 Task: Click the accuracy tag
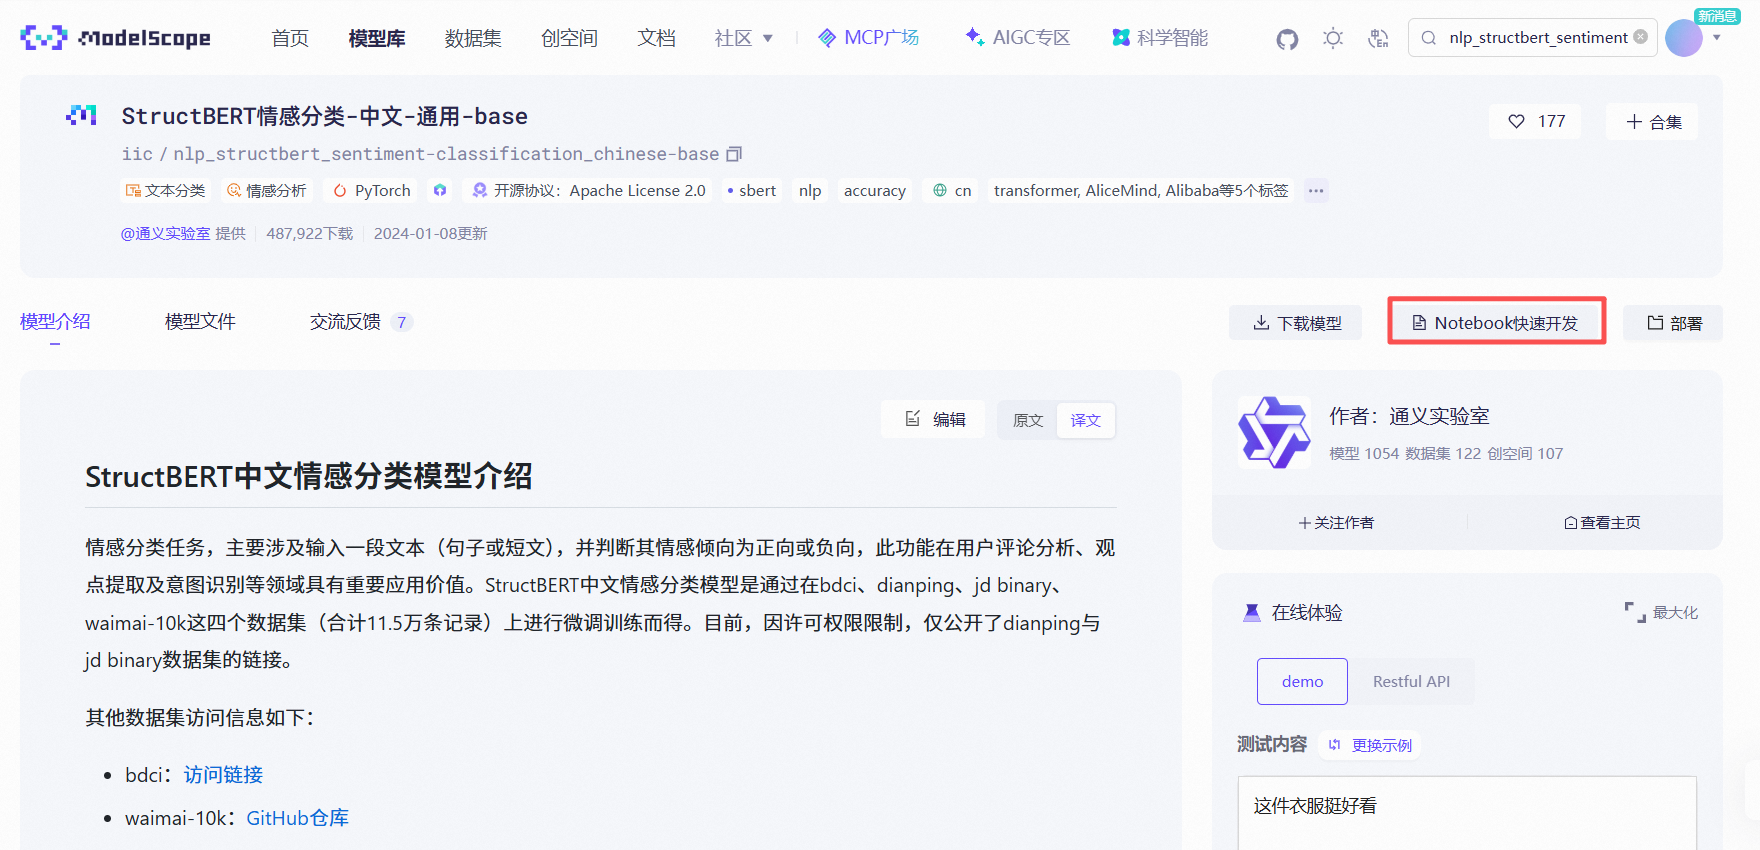875,190
